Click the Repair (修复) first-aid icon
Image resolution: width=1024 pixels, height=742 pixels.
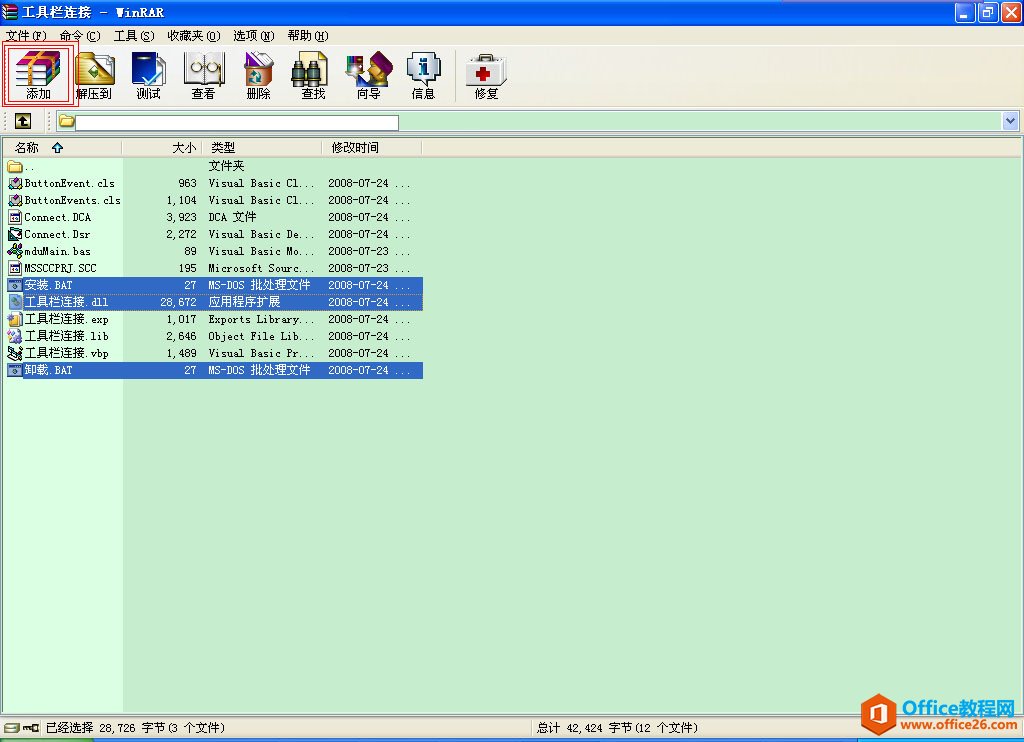486,74
